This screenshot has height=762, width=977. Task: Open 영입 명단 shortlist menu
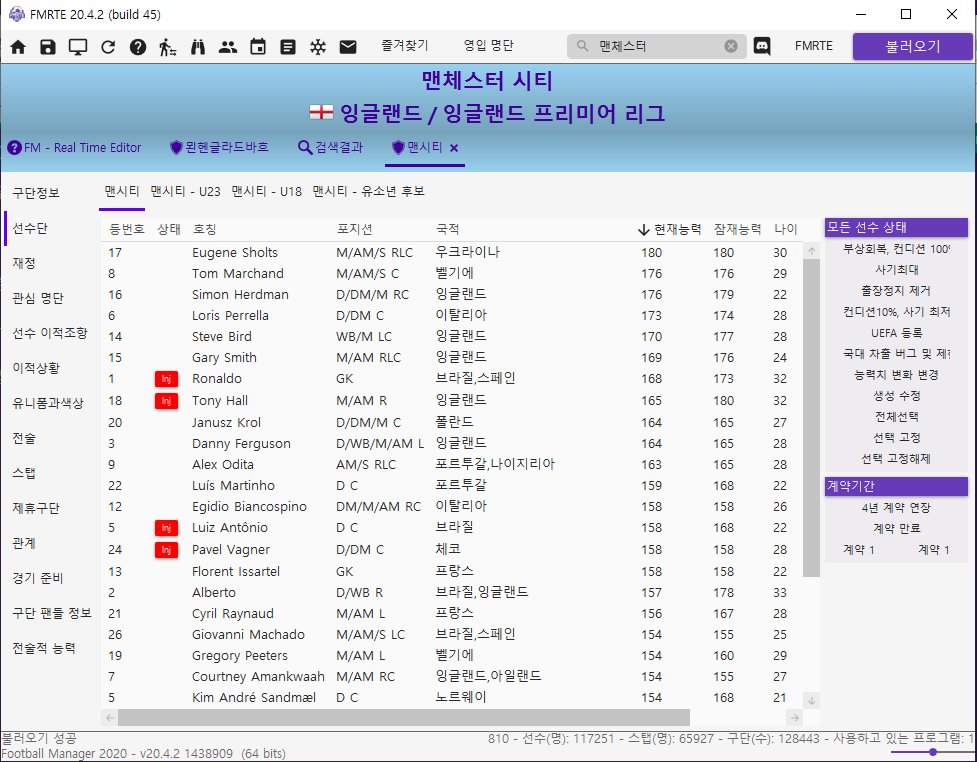(x=488, y=45)
